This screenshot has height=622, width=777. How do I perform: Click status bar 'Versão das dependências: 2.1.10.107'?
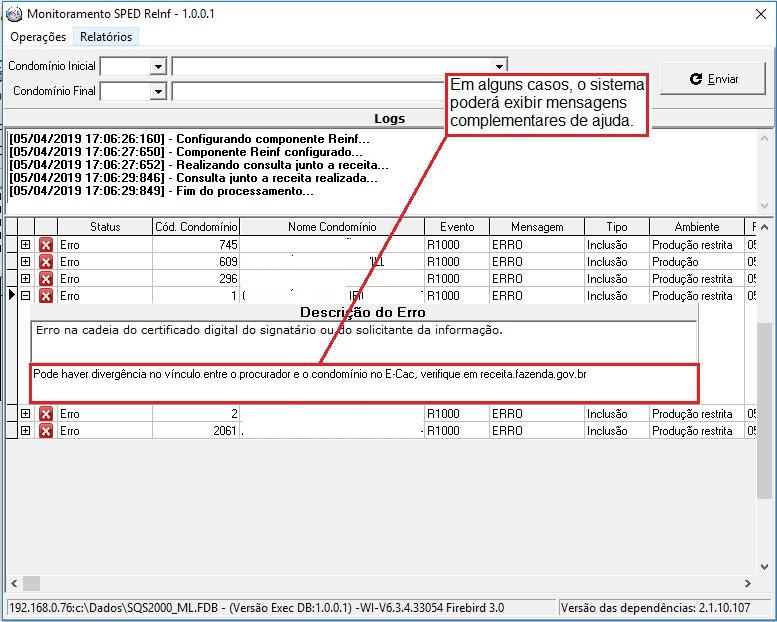coord(655,608)
